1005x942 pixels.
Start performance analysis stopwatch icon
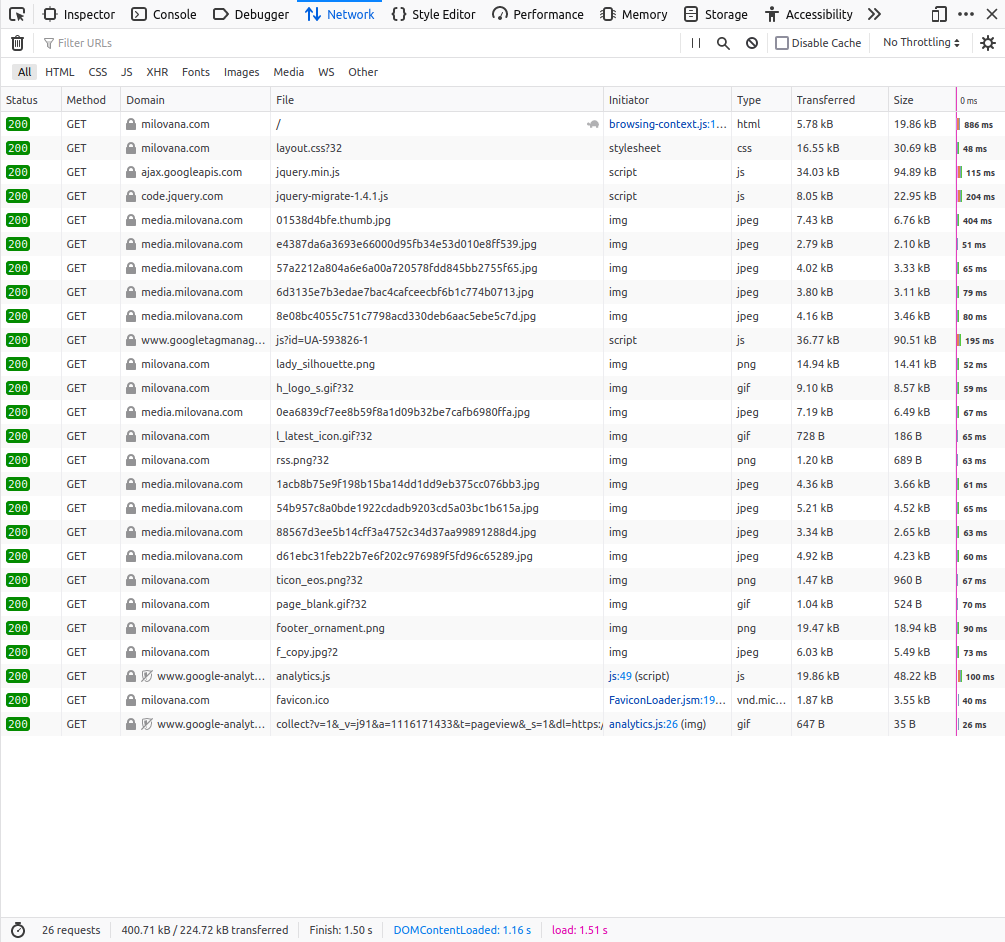click(18, 930)
